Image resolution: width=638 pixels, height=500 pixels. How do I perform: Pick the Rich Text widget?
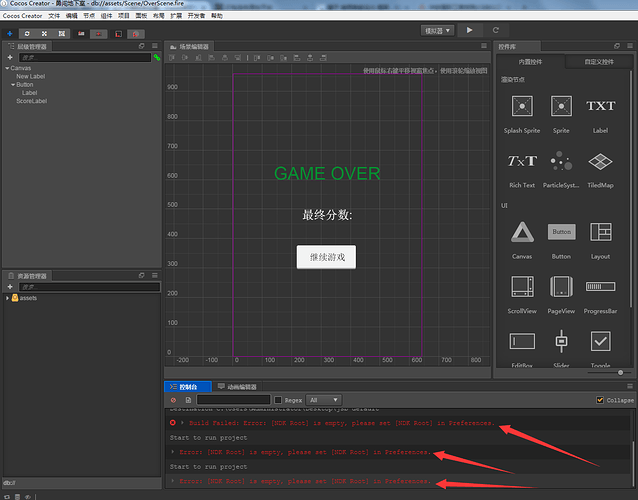point(522,170)
